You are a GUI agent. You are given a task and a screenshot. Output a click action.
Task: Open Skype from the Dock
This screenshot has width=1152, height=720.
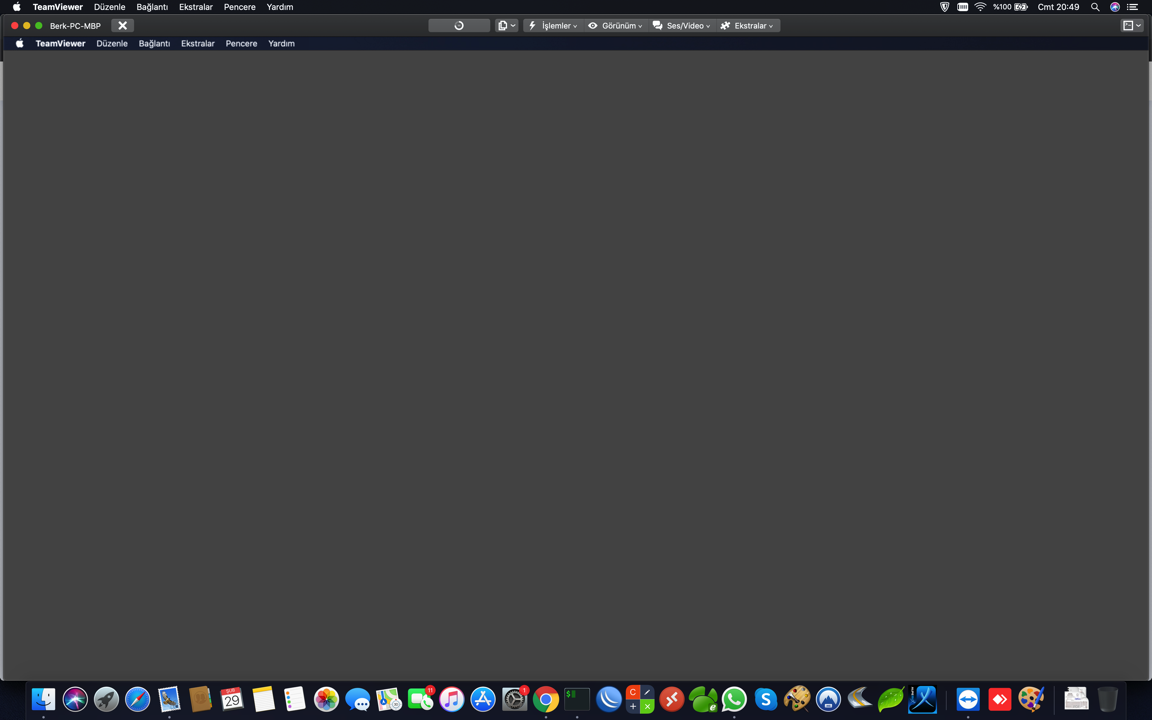tap(765, 699)
